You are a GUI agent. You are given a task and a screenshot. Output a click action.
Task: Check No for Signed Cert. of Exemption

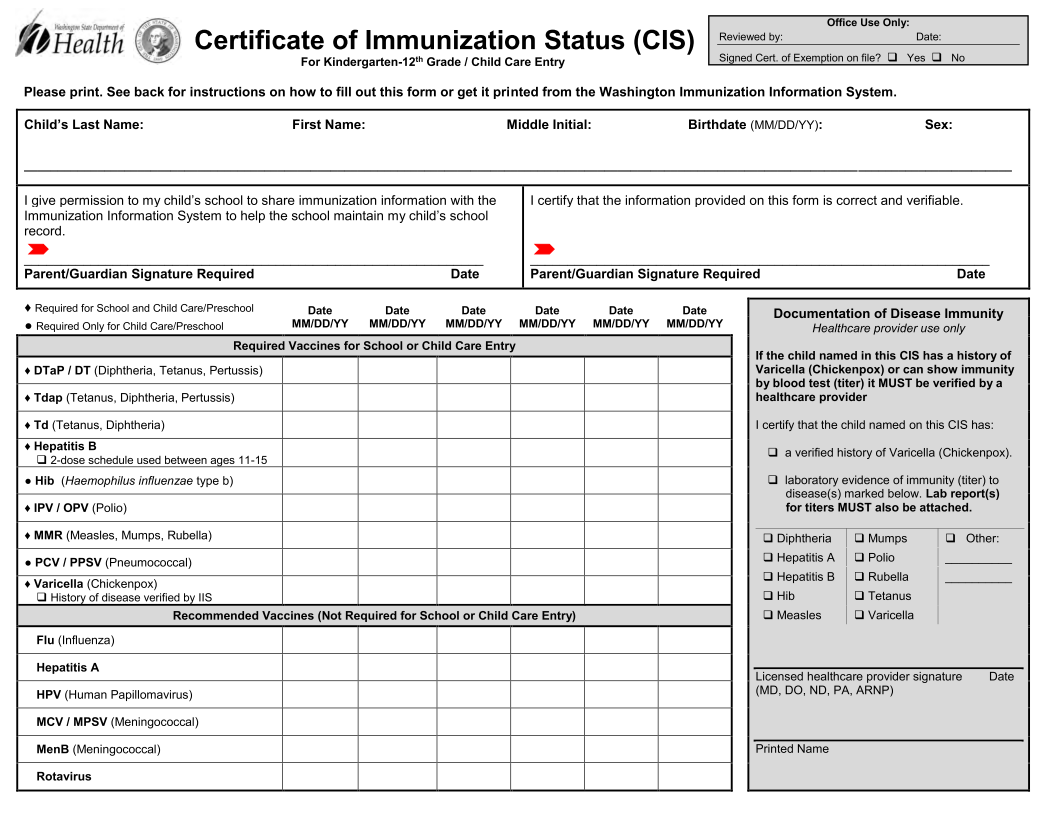(937, 57)
